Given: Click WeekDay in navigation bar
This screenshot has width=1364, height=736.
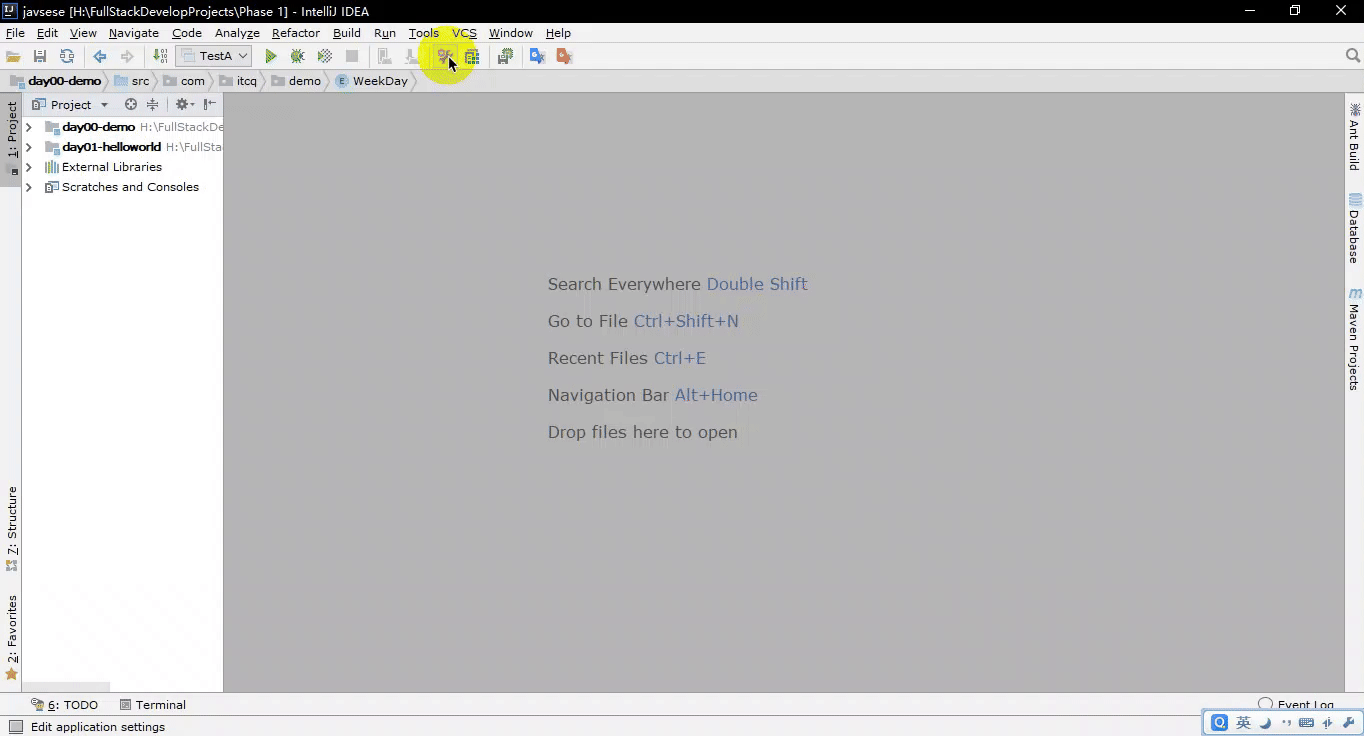Looking at the screenshot, I should [372, 81].
